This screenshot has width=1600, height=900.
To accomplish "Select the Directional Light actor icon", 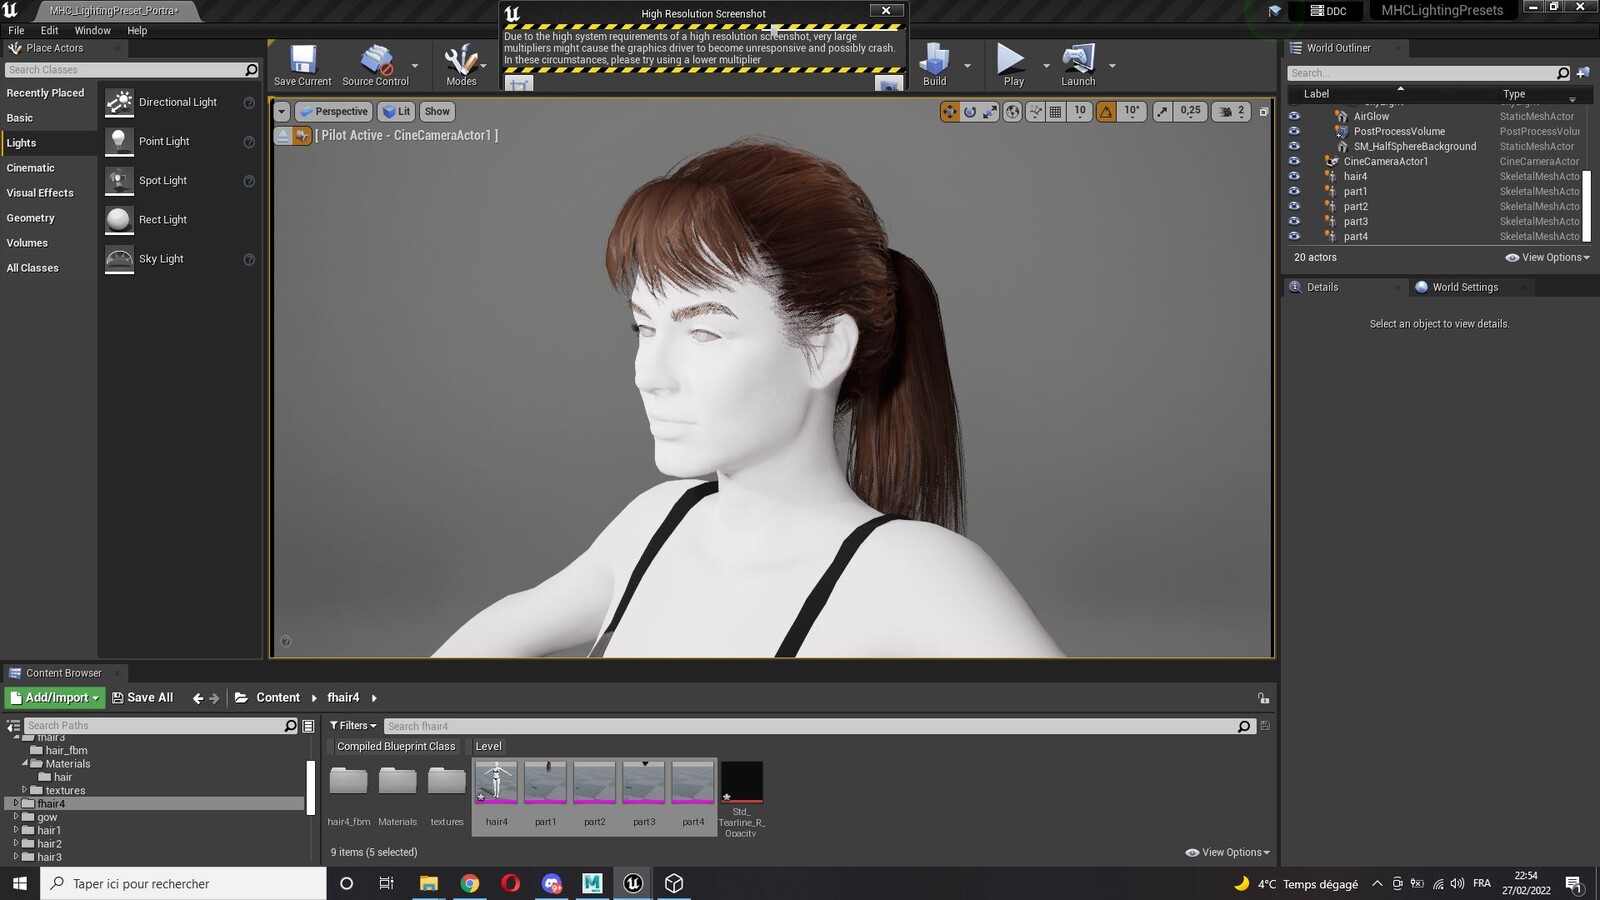I will (119, 102).
